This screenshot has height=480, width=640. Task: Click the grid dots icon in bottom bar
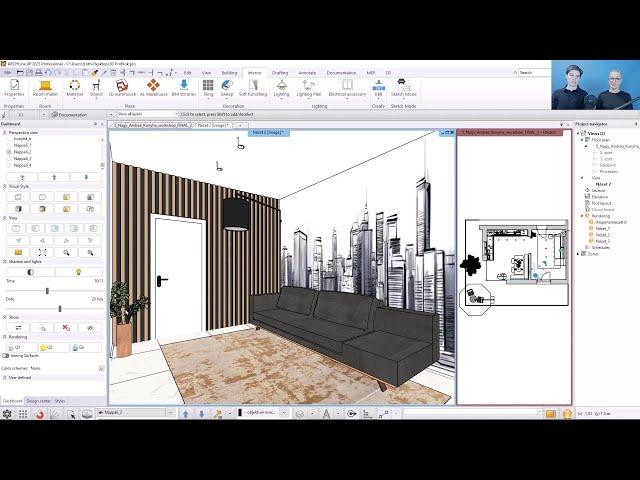(x=23, y=414)
